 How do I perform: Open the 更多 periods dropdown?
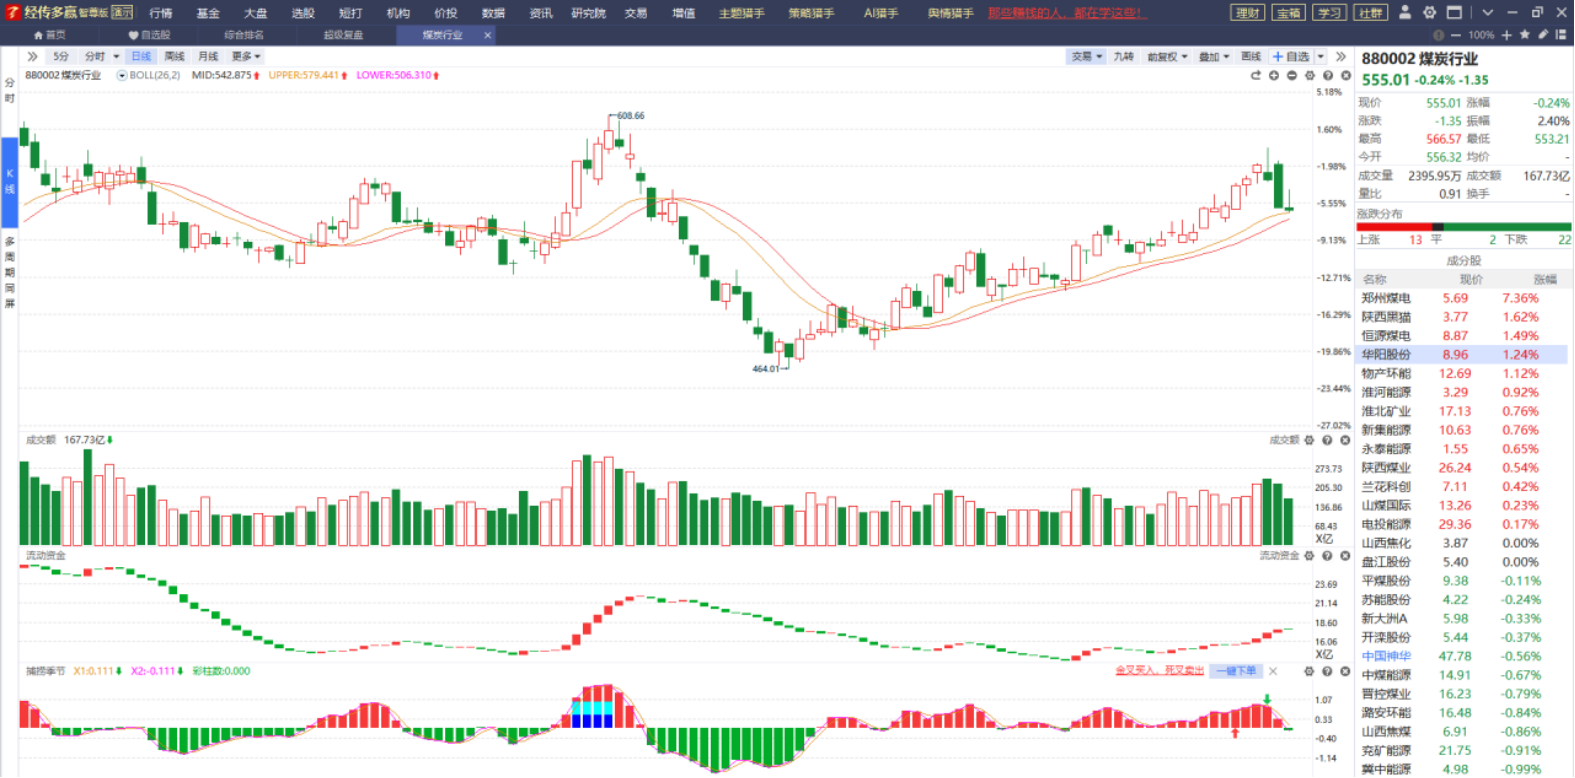(246, 57)
